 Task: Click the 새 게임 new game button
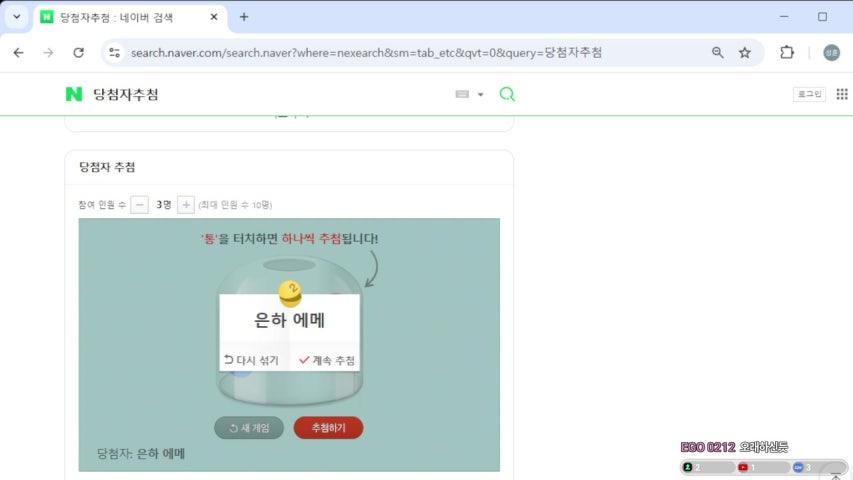pos(249,428)
